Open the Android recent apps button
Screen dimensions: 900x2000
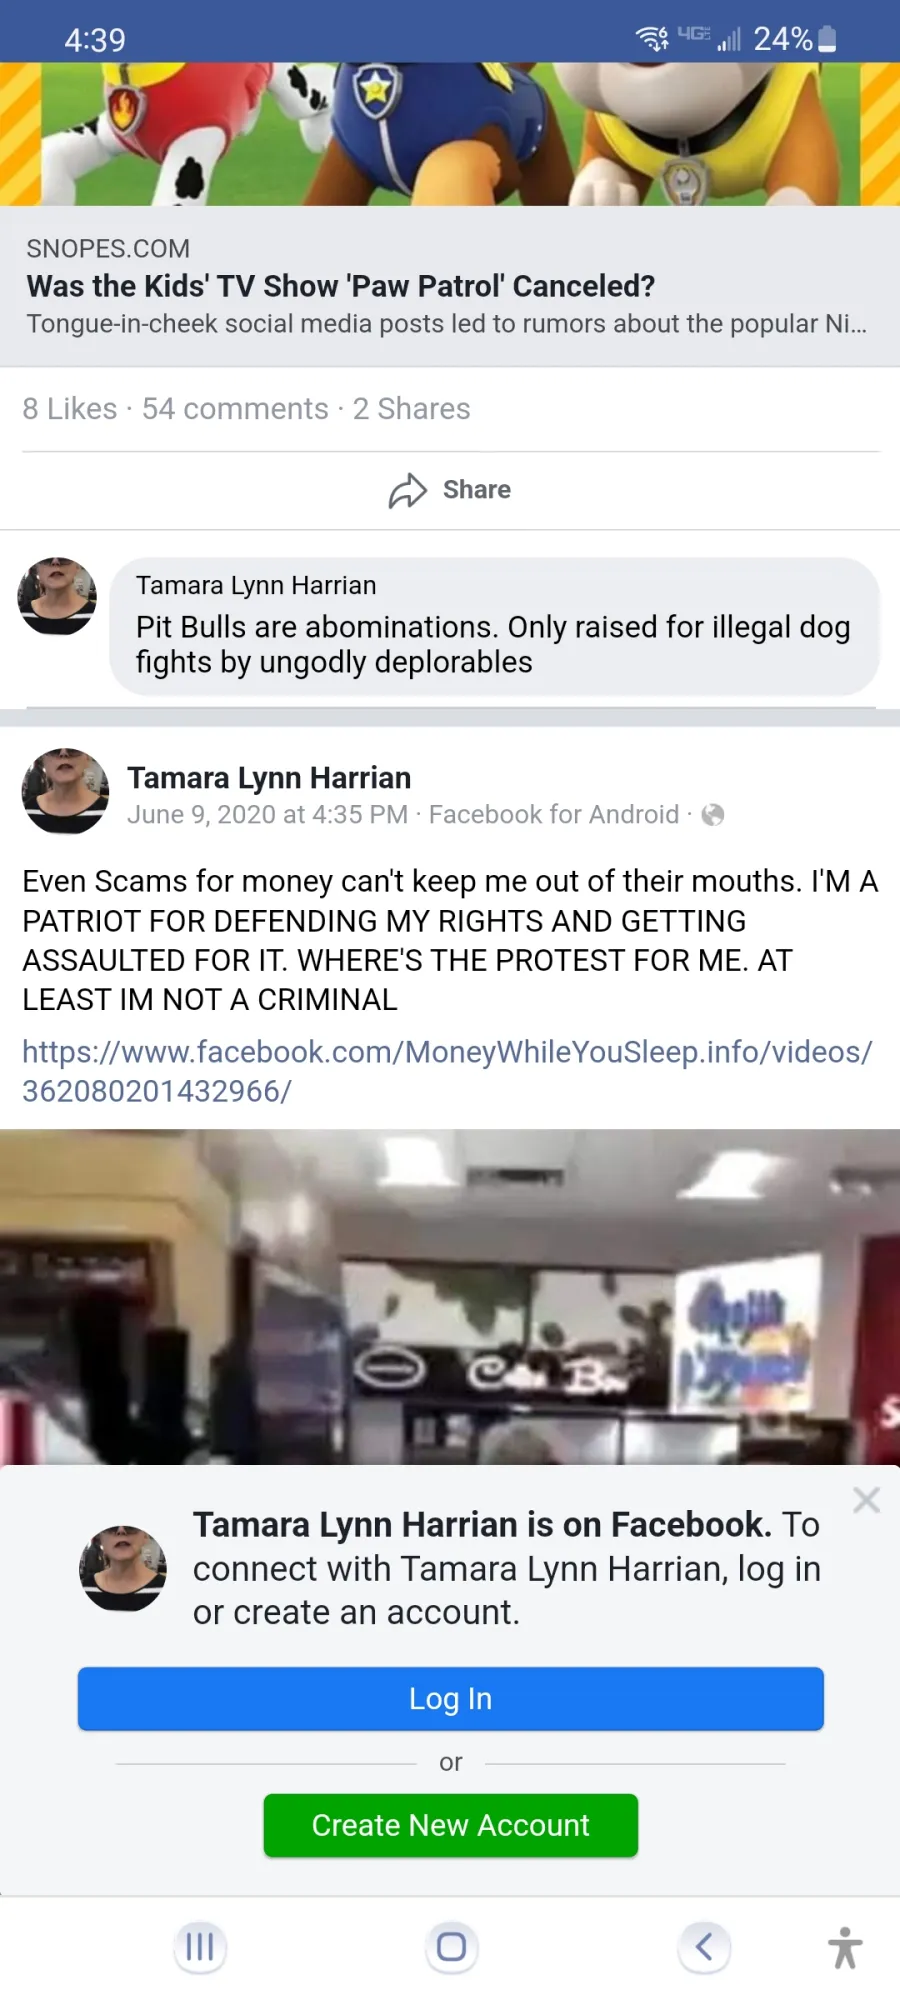(x=200, y=1947)
